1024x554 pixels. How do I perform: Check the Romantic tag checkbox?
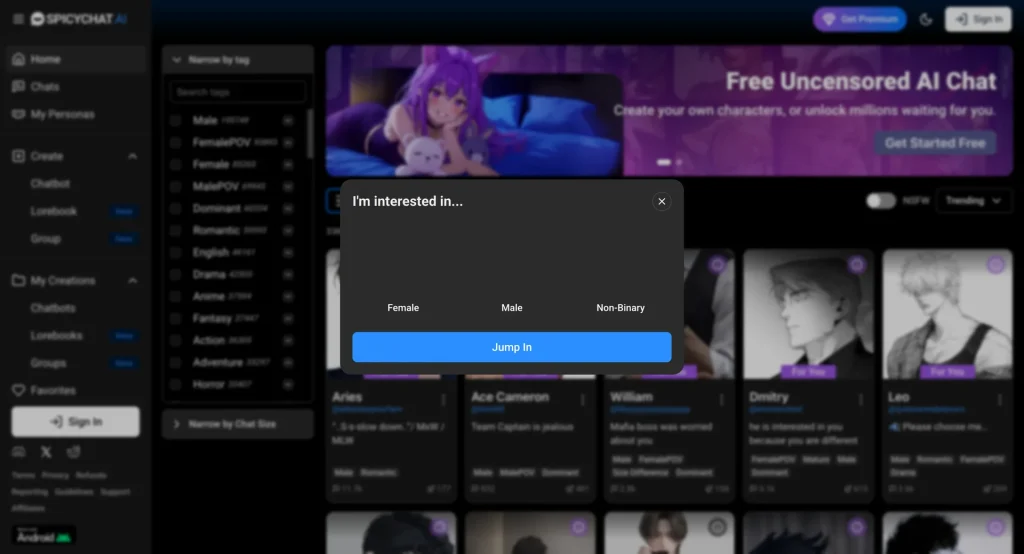click(175, 230)
